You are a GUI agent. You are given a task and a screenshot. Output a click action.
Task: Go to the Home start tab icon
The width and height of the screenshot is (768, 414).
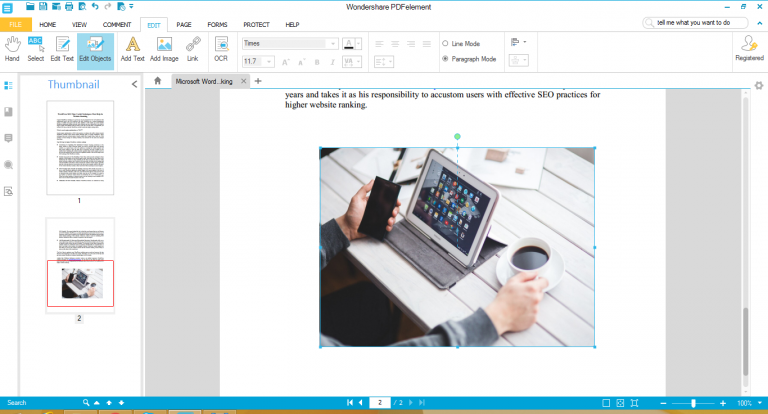pyautogui.click(x=157, y=81)
